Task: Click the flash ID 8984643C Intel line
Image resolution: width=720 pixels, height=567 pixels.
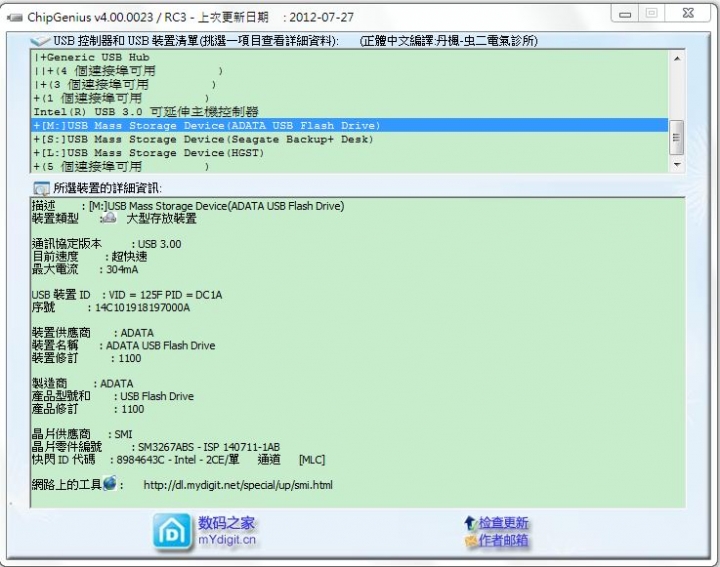Action: [x=178, y=460]
